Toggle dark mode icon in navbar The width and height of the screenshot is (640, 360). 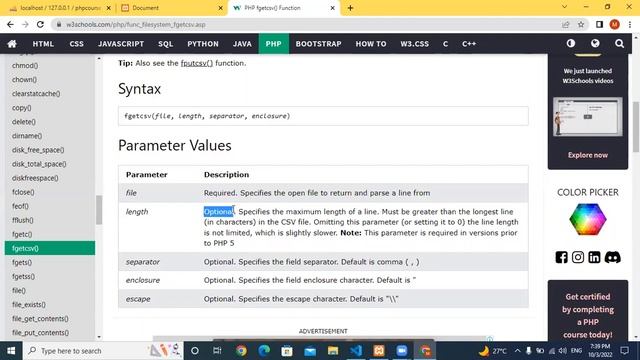(571, 43)
